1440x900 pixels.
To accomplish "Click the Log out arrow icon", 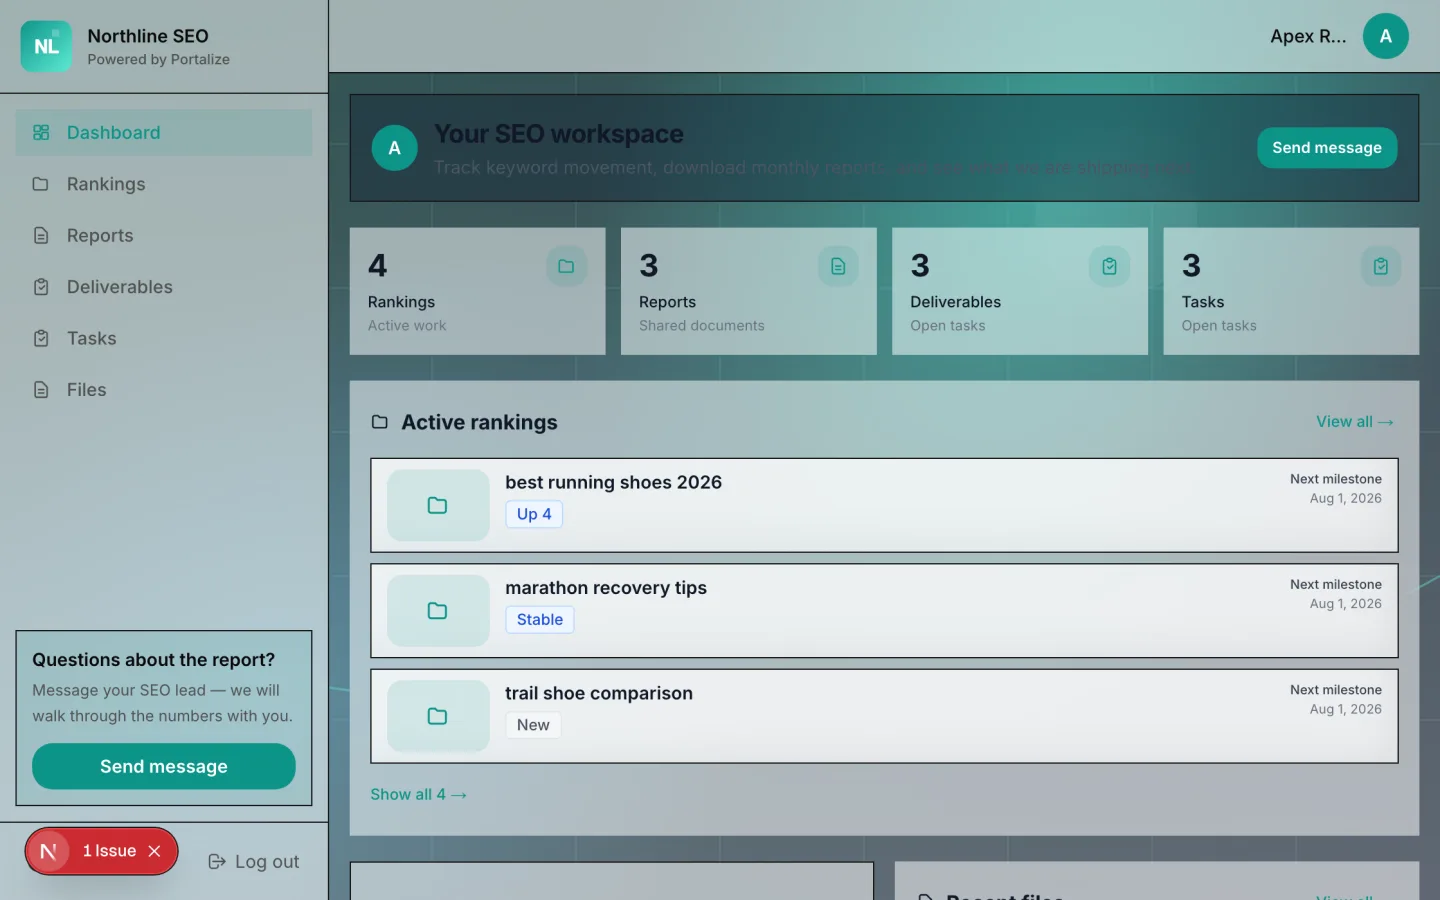I will tap(217, 862).
